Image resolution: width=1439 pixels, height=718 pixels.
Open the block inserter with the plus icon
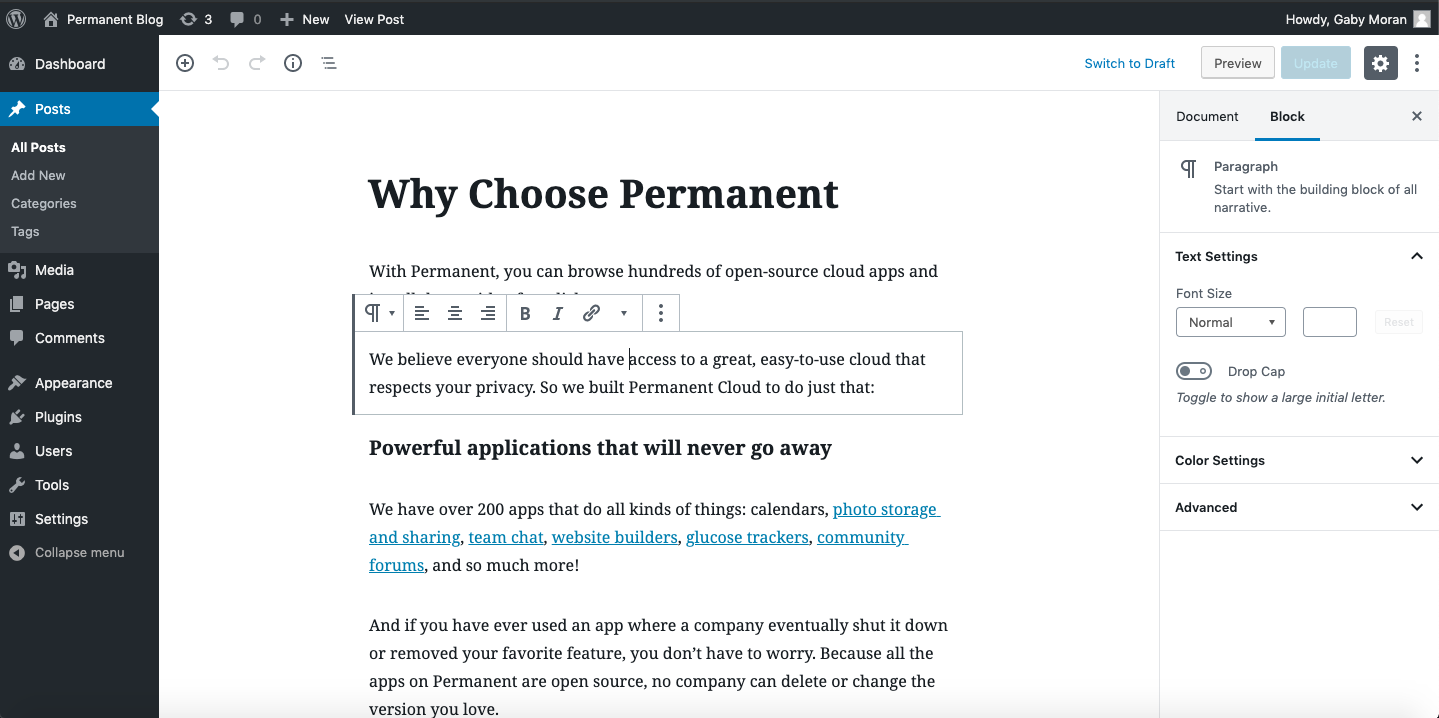[184, 62]
